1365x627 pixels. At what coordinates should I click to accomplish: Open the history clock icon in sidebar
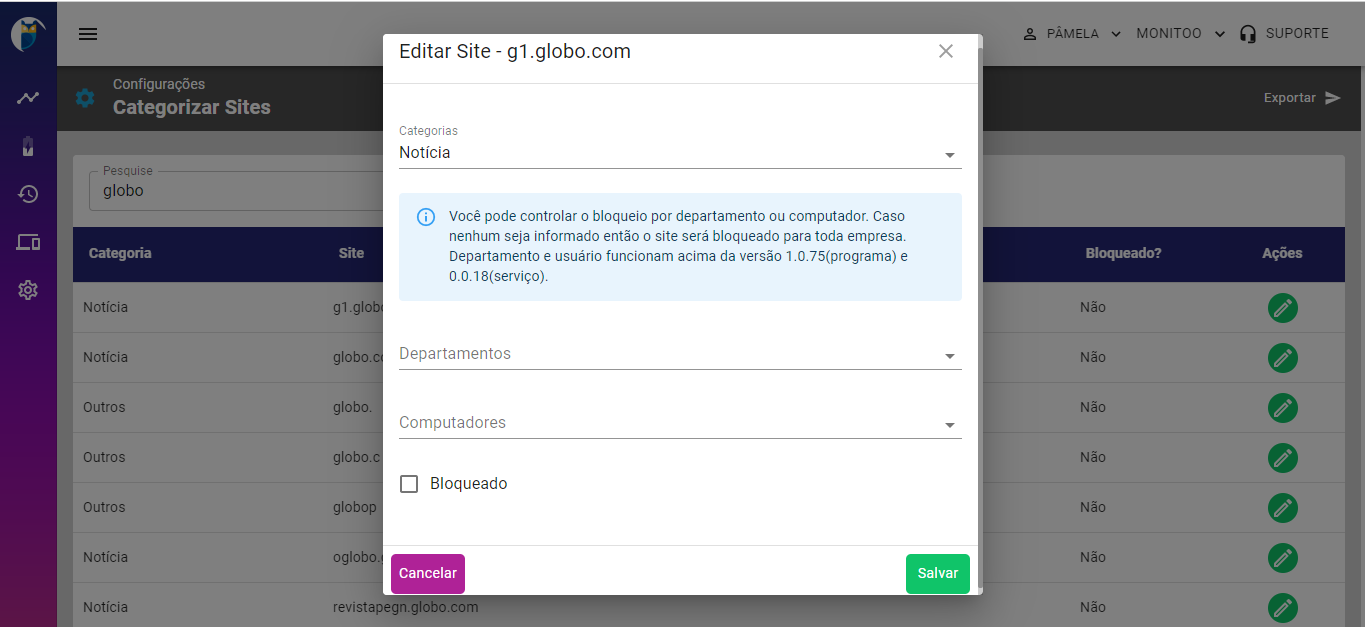tap(27, 194)
